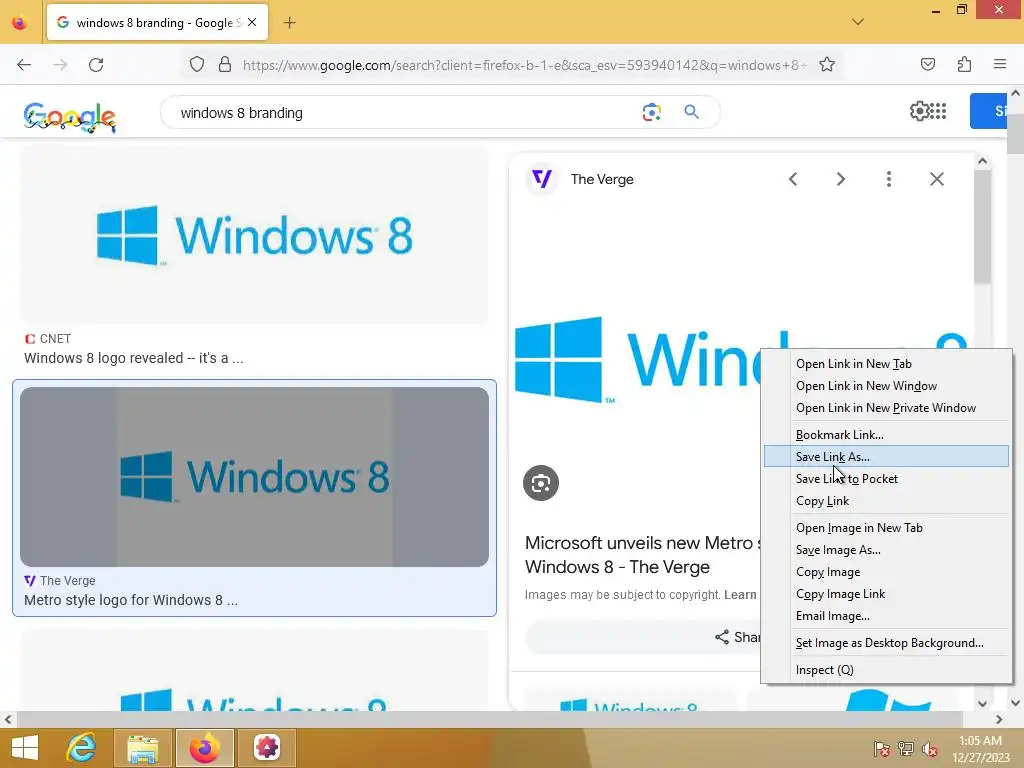Show previous image in The Verge panel
The image size is (1024, 768).
click(793, 179)
